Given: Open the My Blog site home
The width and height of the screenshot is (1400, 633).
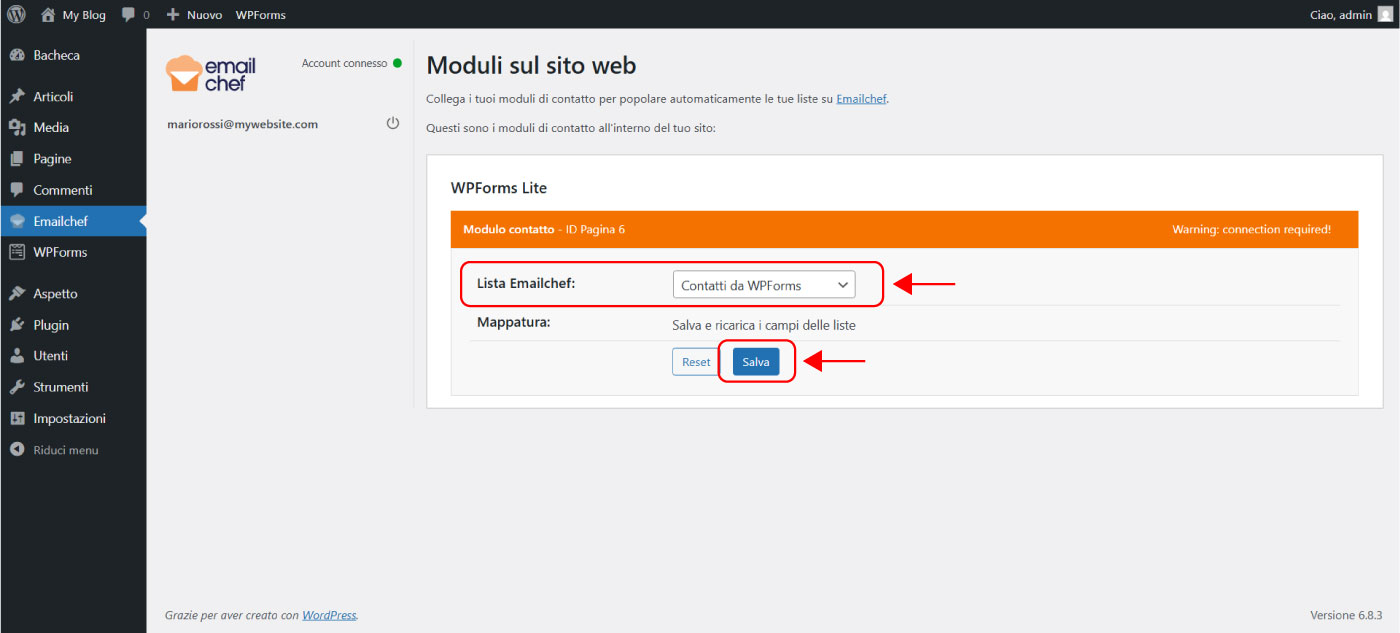Looking at the screenshot, I should (x=75, y=15).
